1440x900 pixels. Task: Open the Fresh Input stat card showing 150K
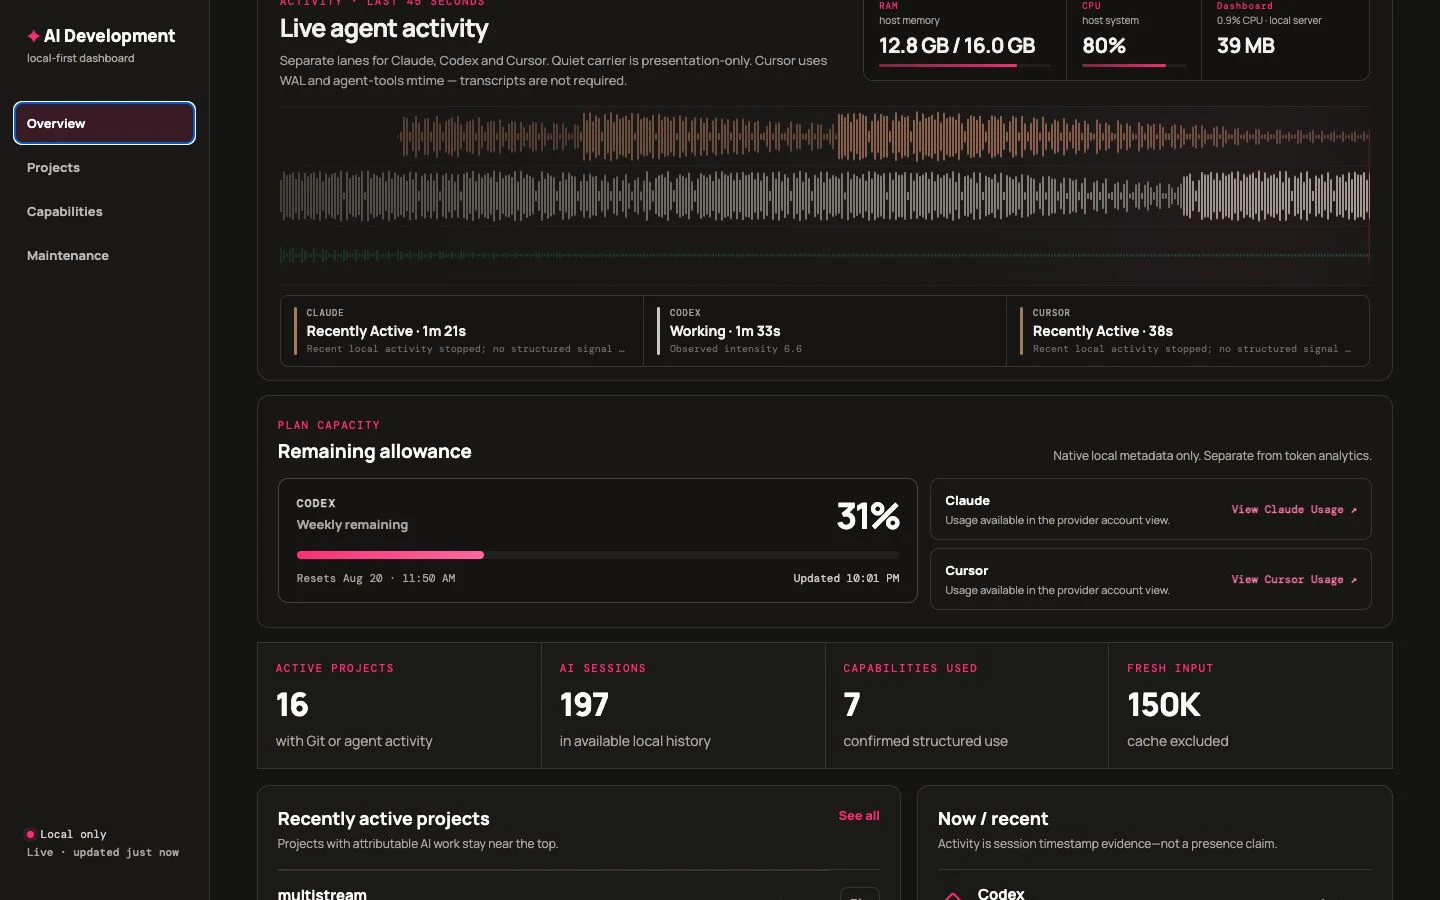point(1250,706)
